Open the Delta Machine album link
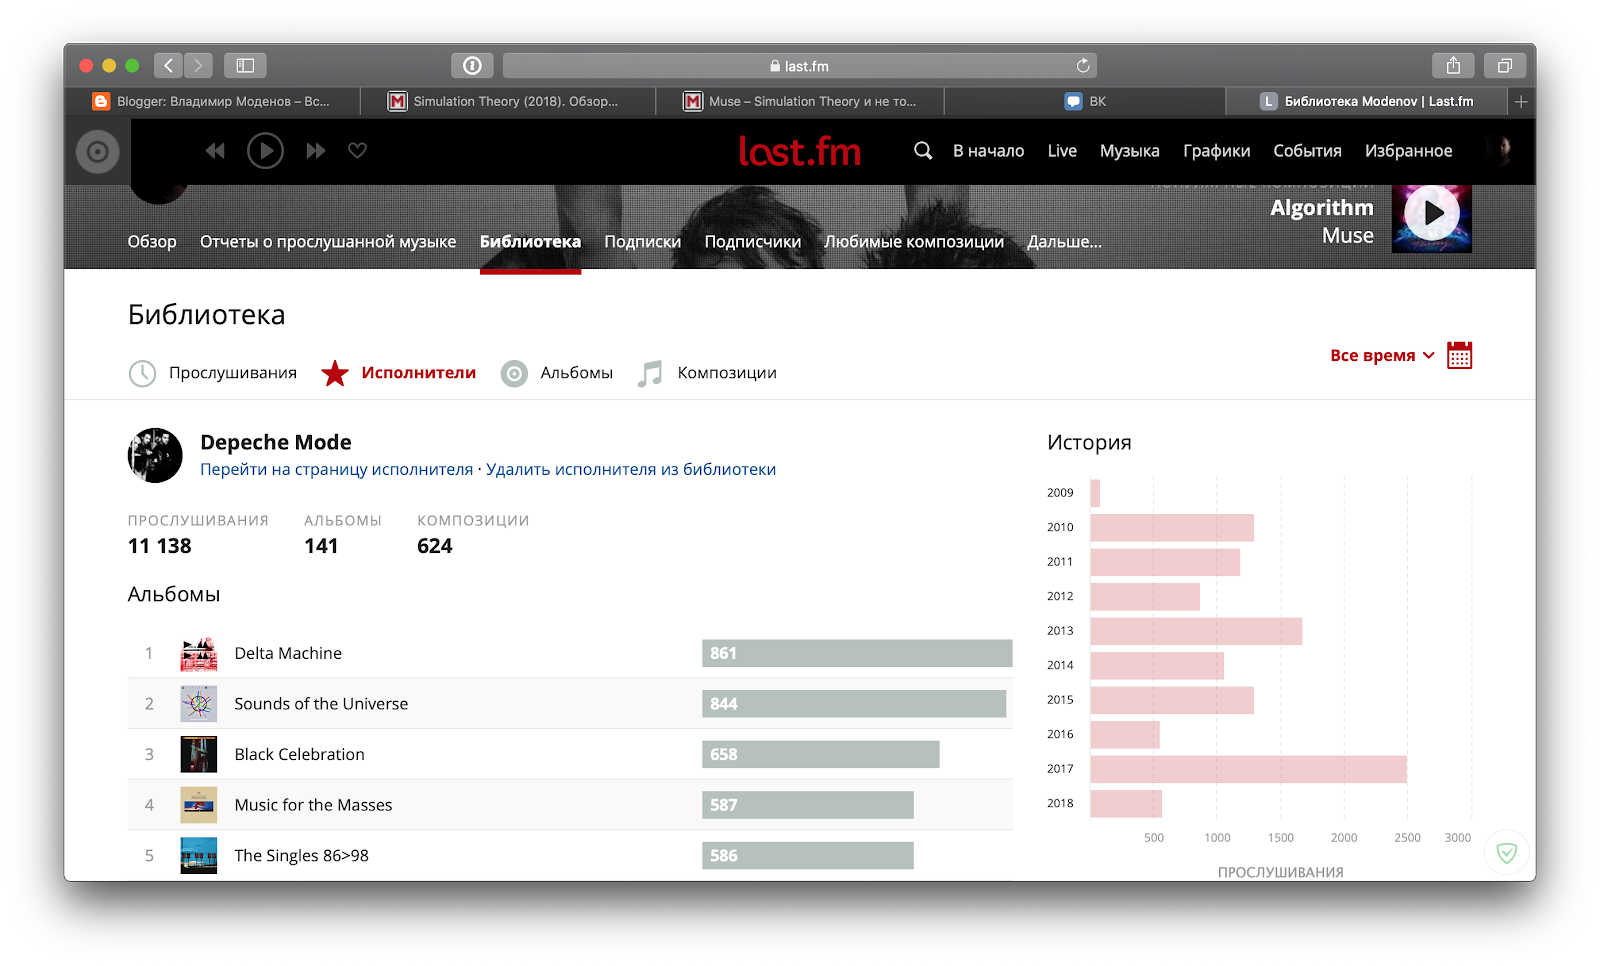 [288, 653]
